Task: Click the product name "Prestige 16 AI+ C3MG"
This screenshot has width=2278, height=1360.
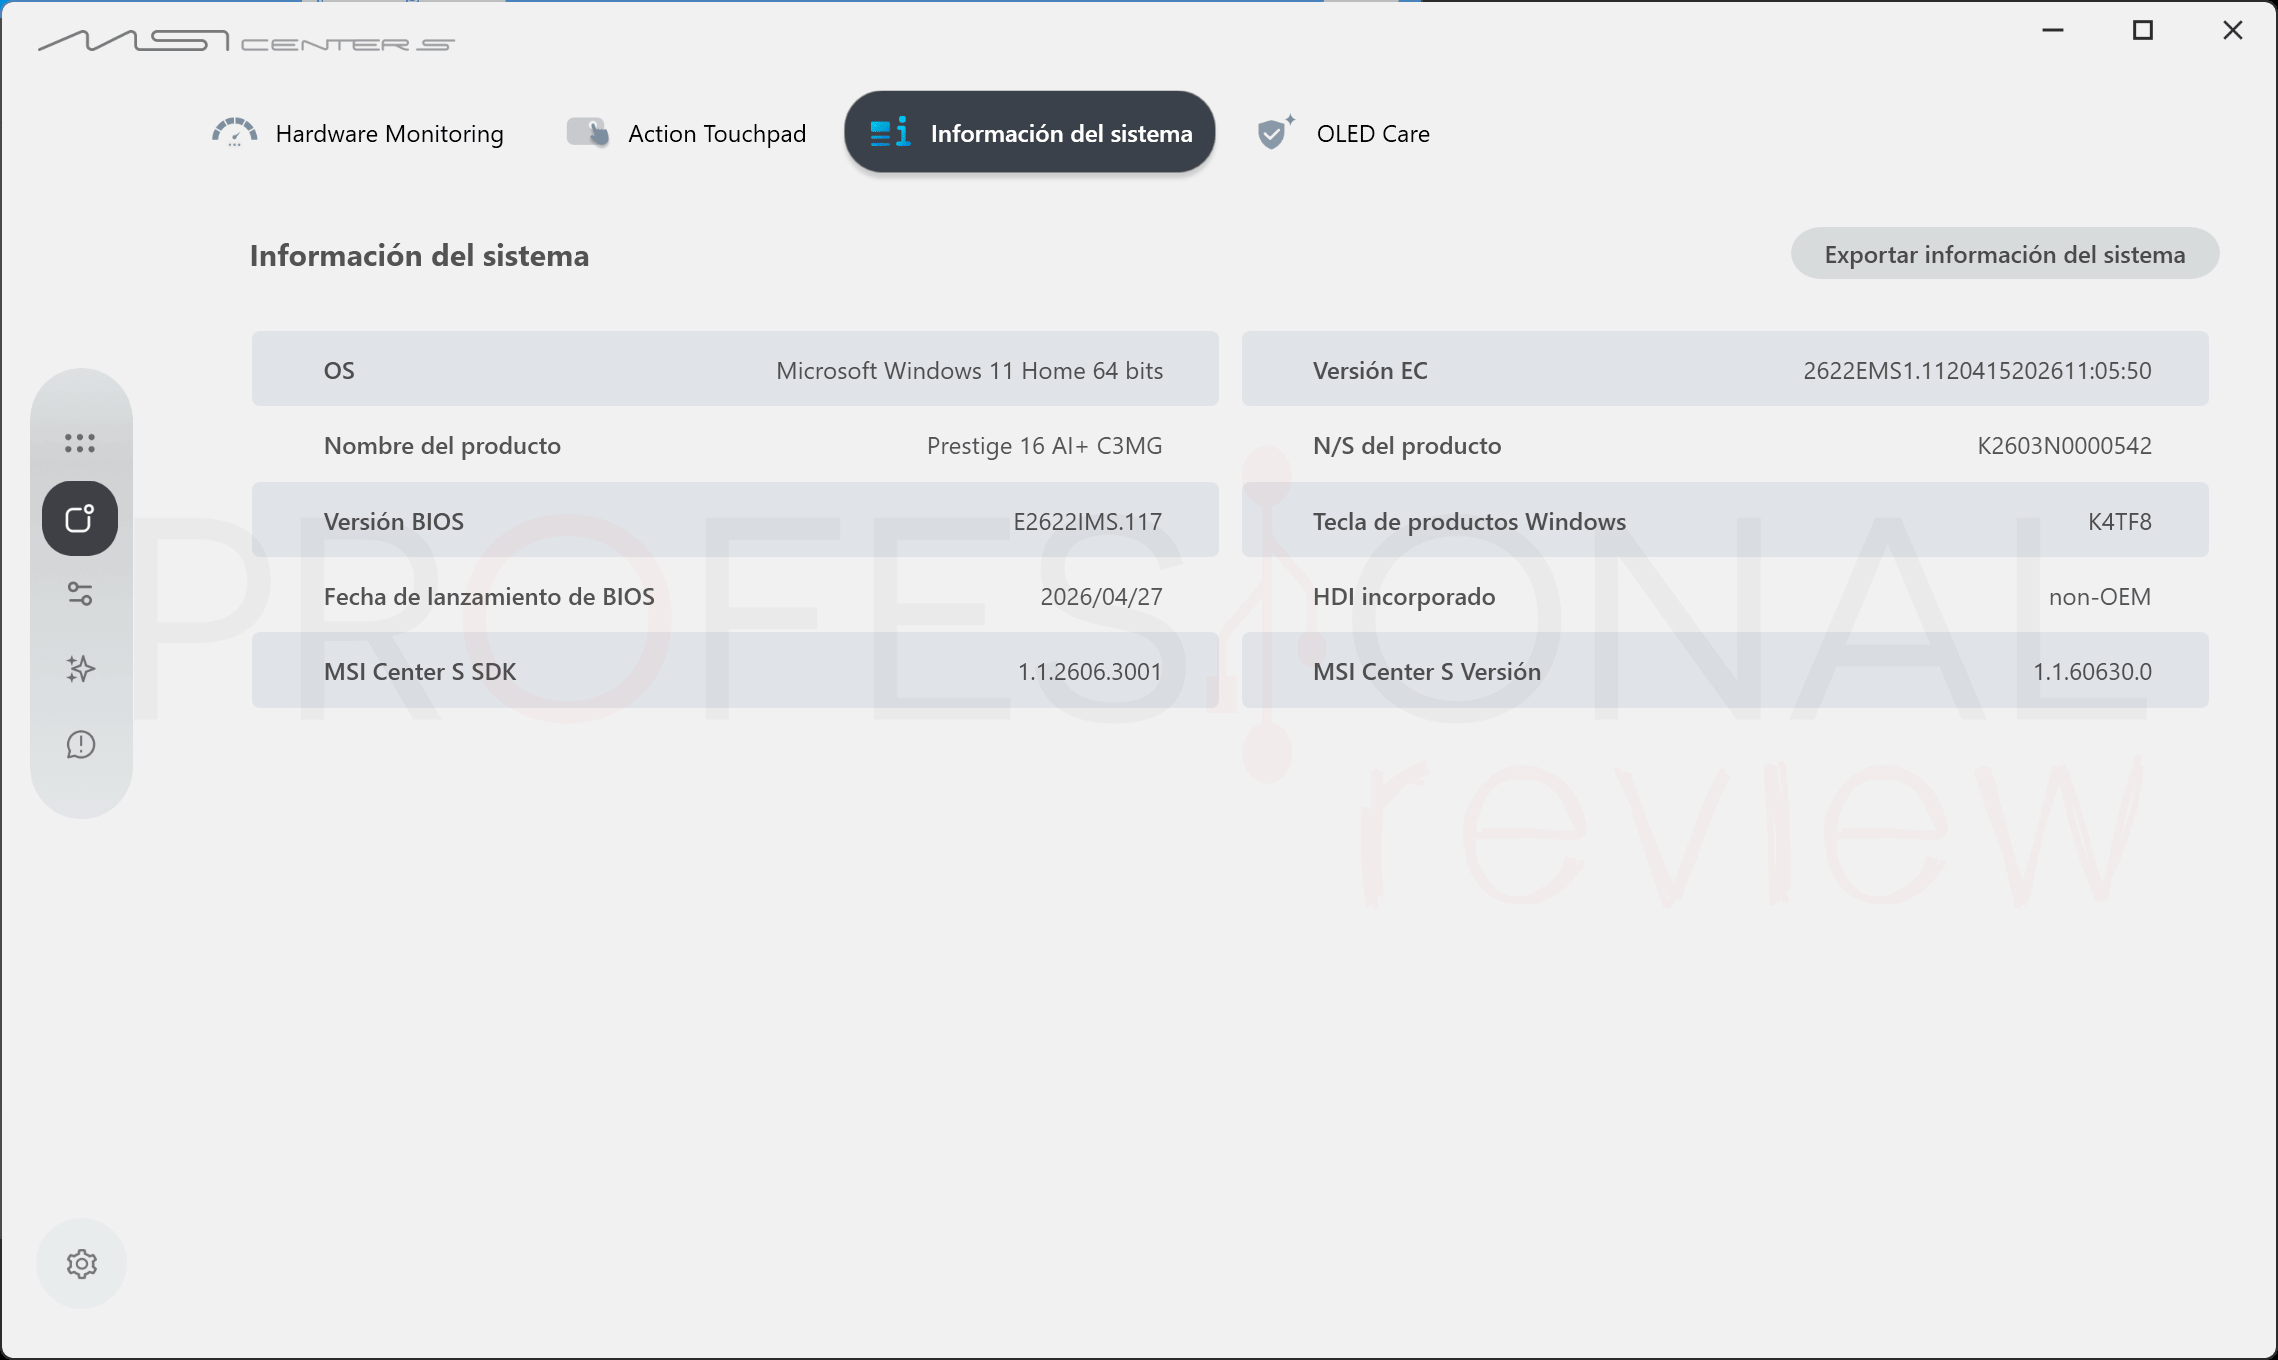Action: 1044,445
